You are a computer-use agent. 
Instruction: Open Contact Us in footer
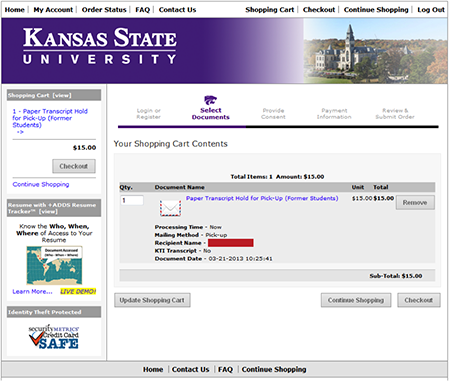tap(191, 369)
